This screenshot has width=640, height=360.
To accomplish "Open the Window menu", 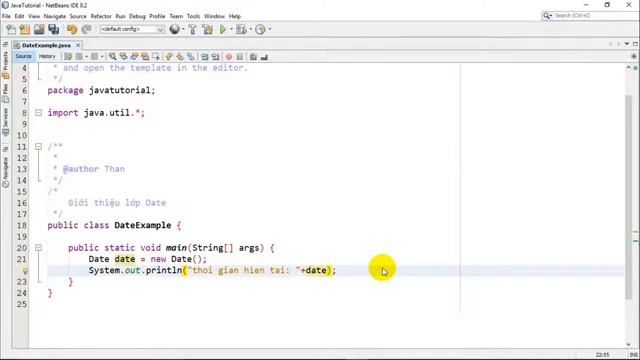I will pos(214,16).
